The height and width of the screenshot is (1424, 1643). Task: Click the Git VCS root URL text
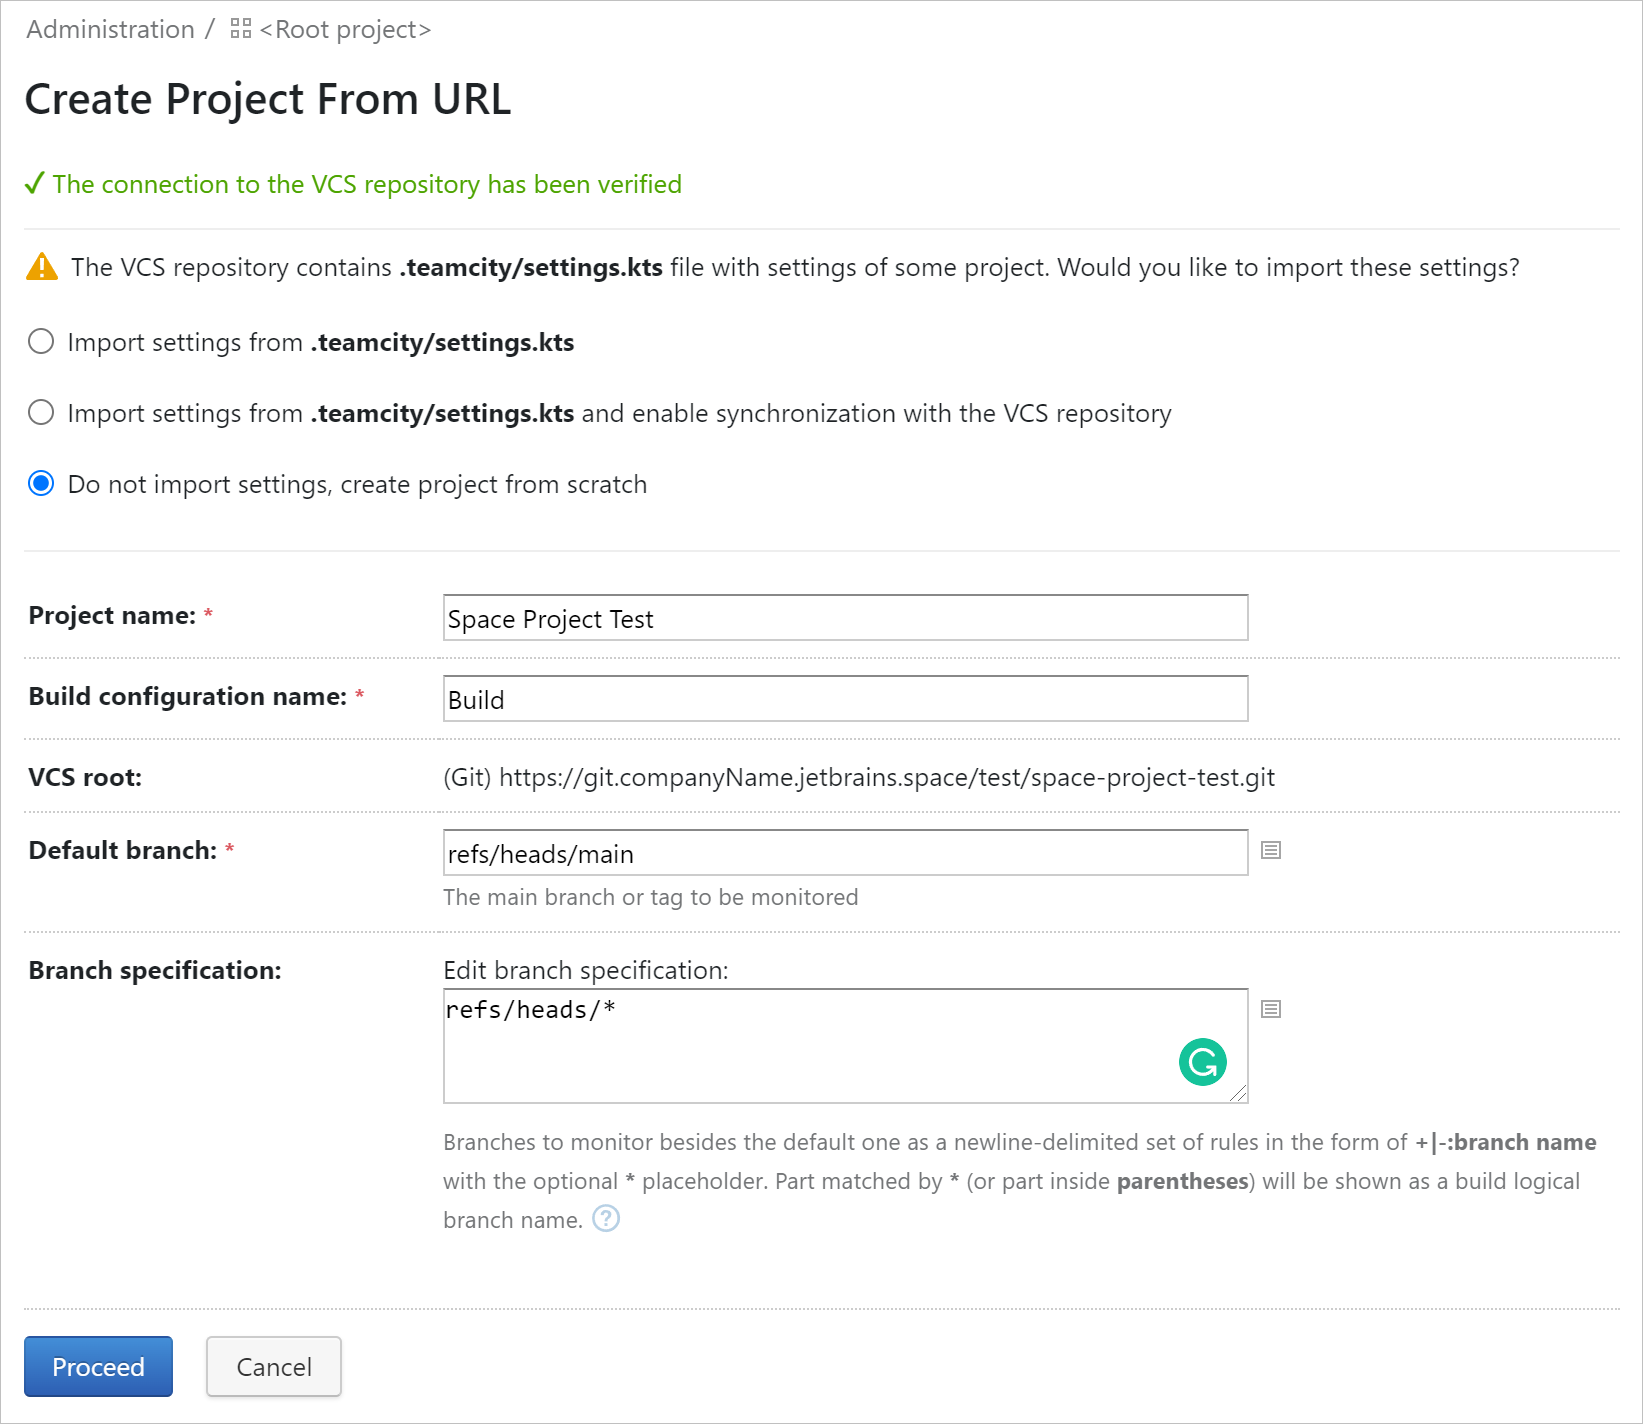pos(860,777)
